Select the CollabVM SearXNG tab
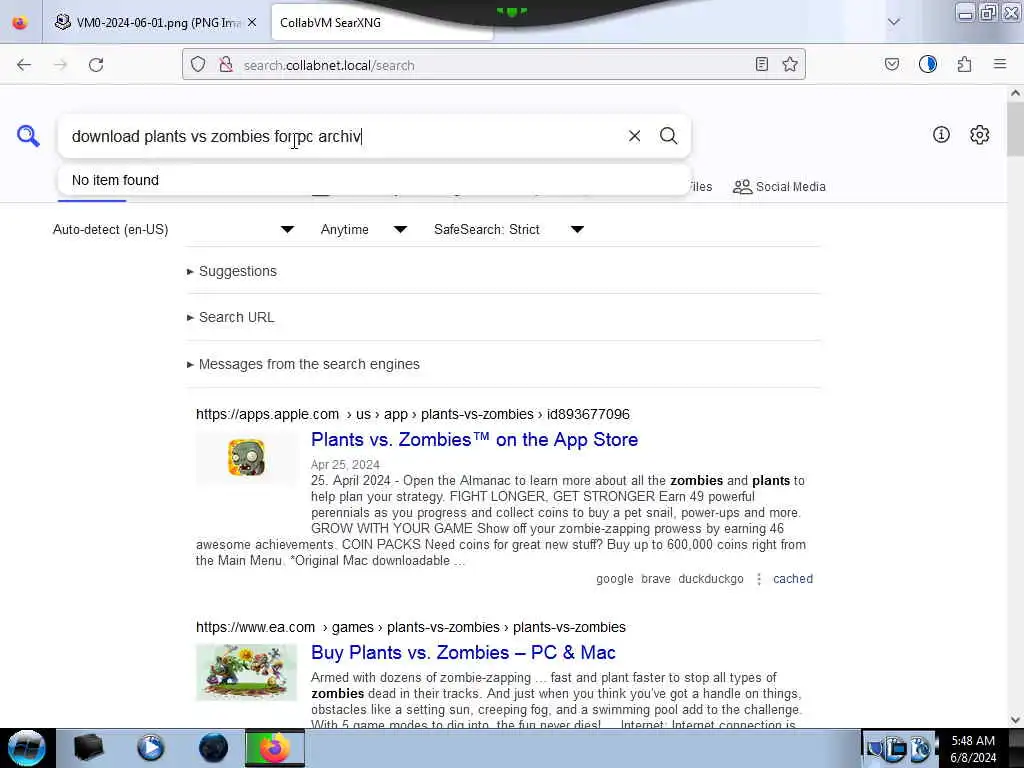The image size is (1024, 768). 382,22
